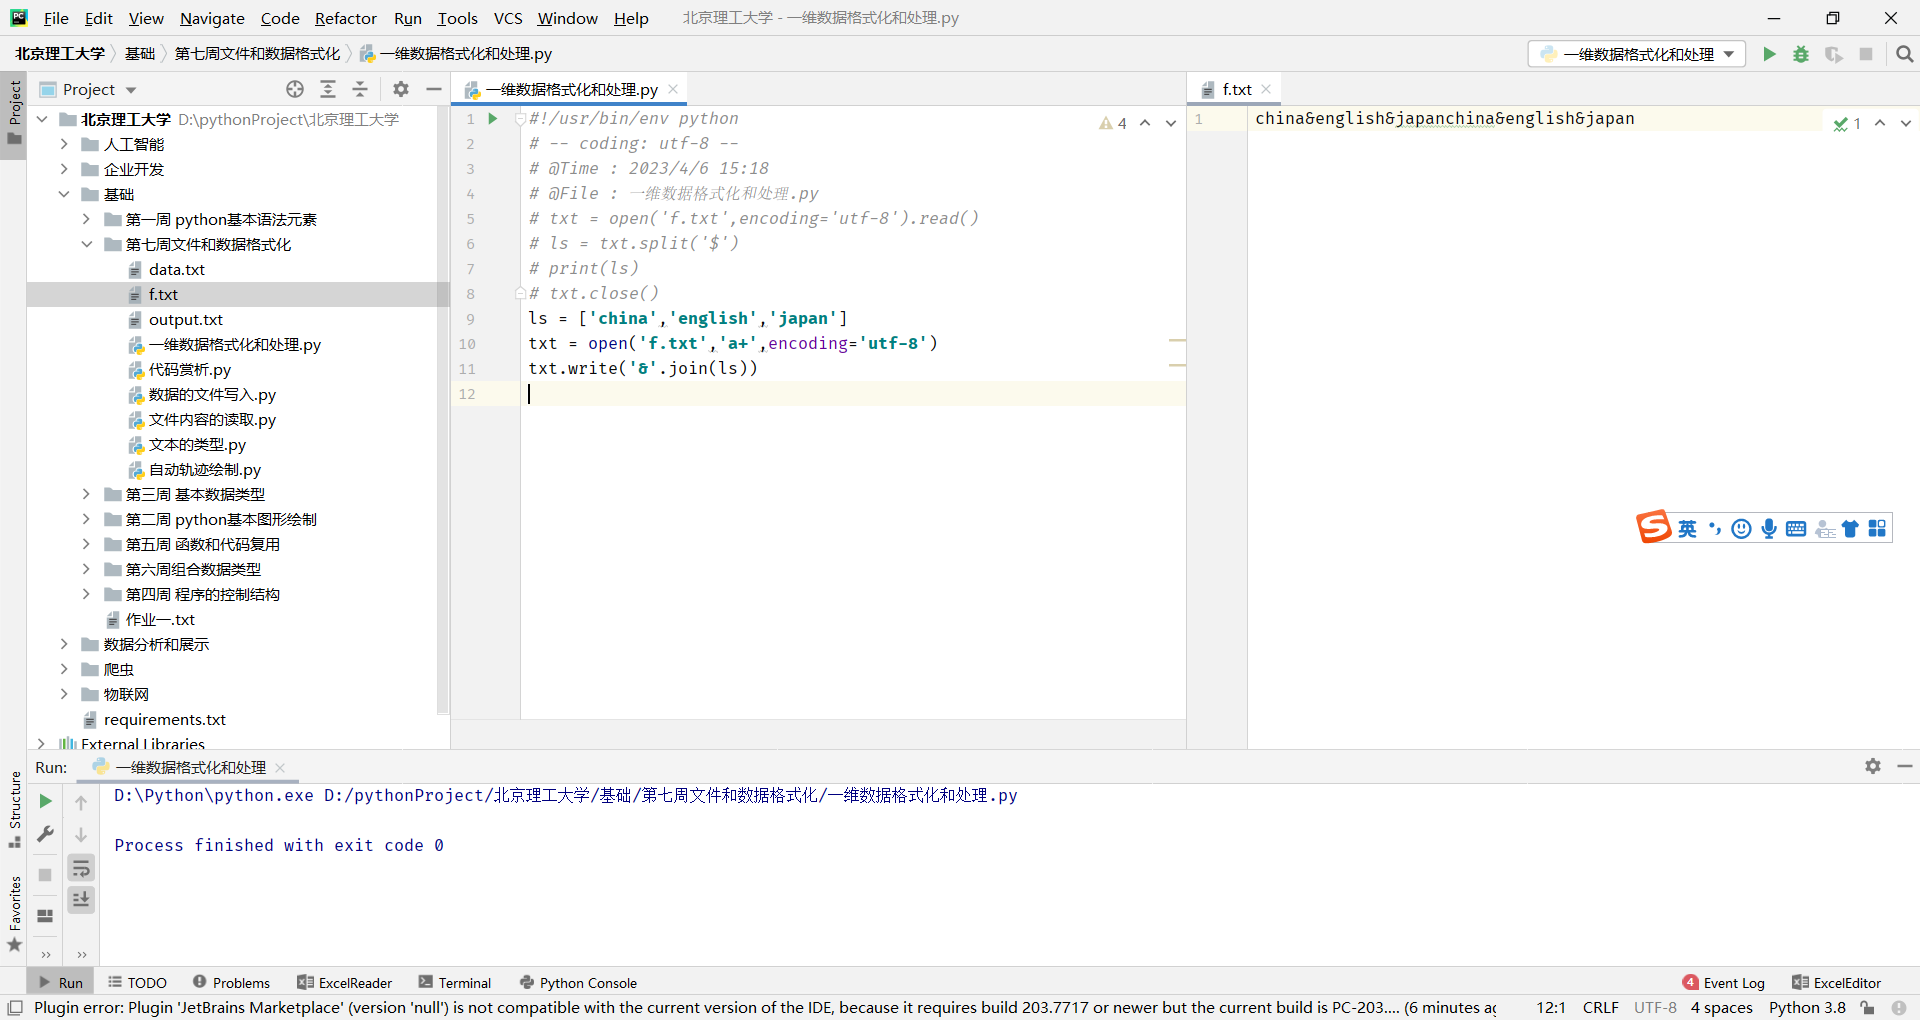This screenshot has height=1020, width=1920.
Task: Open run configuration wrench icon
Action: pyautogui.click(x=45, y=834)
